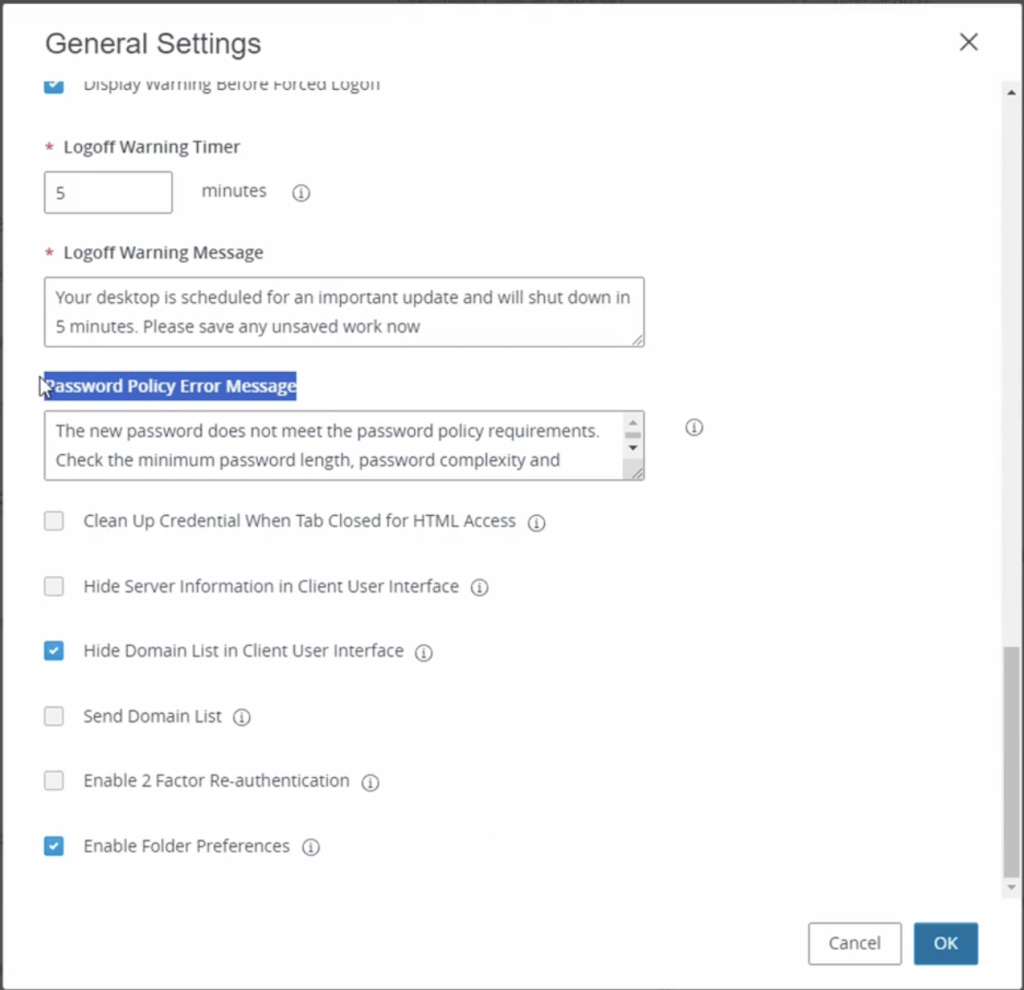Click the General Settings dialog title

tap(153, 44)
